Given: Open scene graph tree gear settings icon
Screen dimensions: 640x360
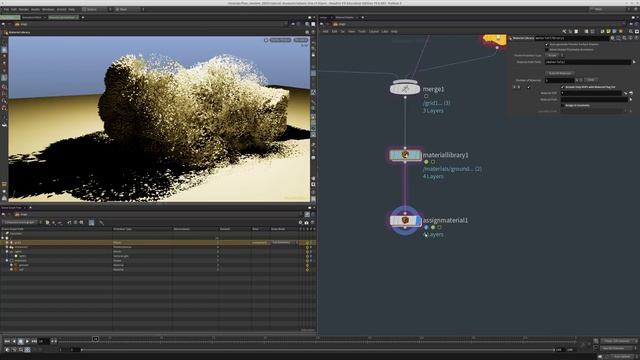Looking at the screenshot, I should pyautogui.click(x=300, y=222).
